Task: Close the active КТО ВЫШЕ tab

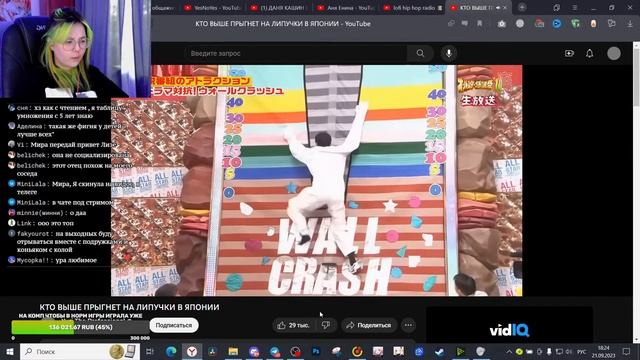Action: (x=505, y=8)
